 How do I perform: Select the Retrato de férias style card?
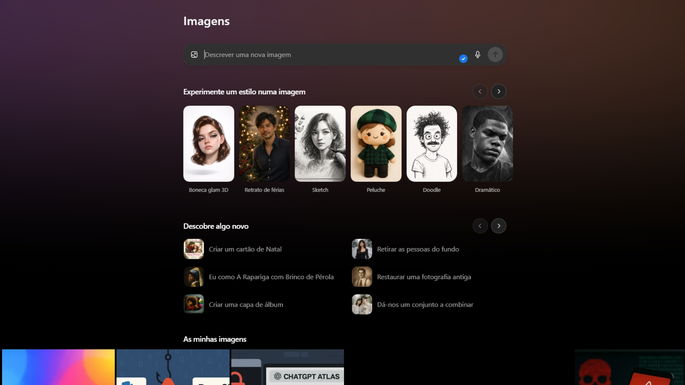coord(264,144)
